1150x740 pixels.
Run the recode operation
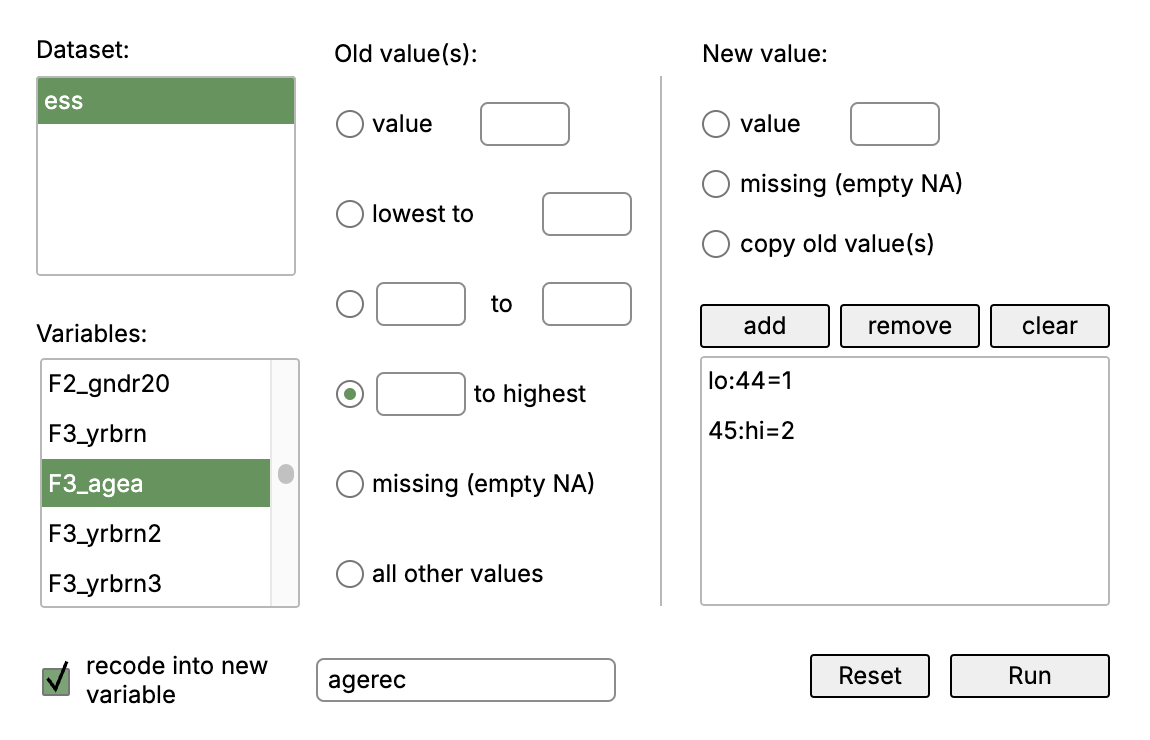[x=1030, y=675]
